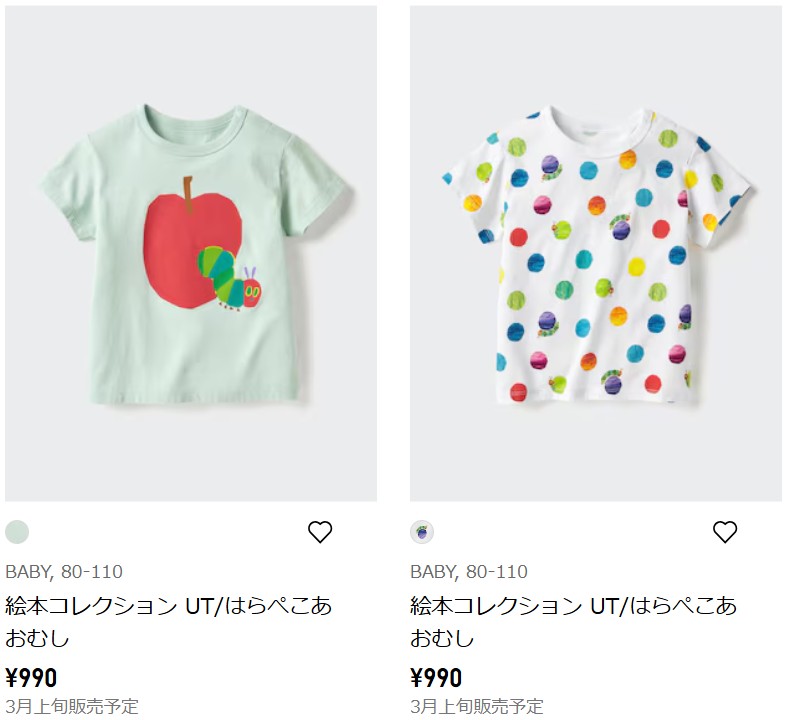Open the product title link under the green shirt
786x720 pixels.
pyautogui.click(x=168, y=621)
